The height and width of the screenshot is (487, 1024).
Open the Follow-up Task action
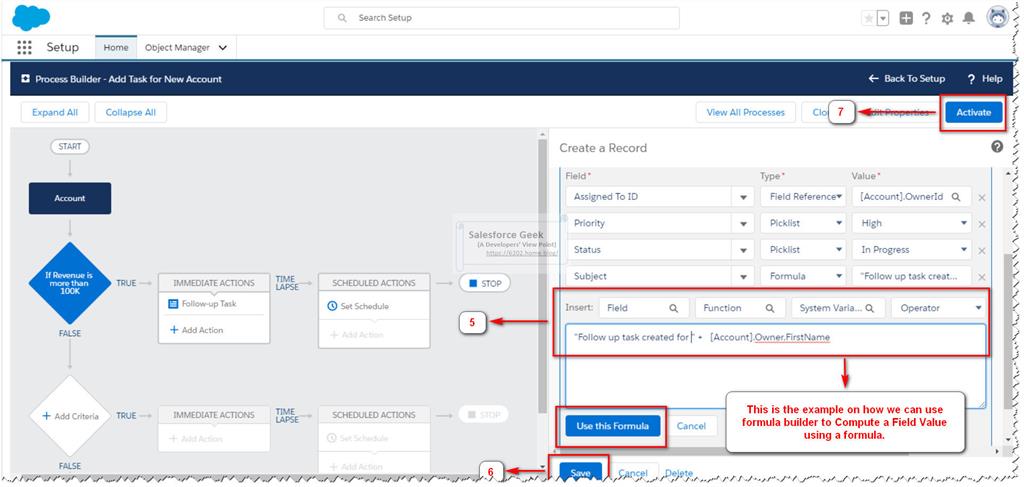tap(208, 304)
